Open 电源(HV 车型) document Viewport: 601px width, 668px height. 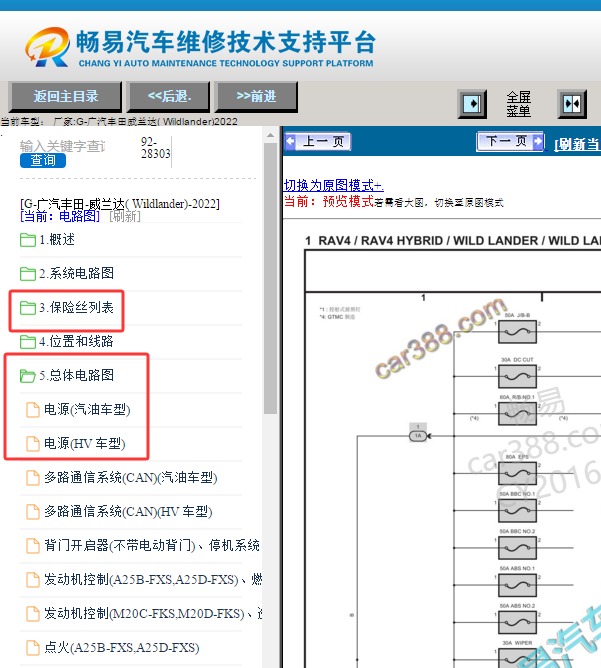point(85,443)
